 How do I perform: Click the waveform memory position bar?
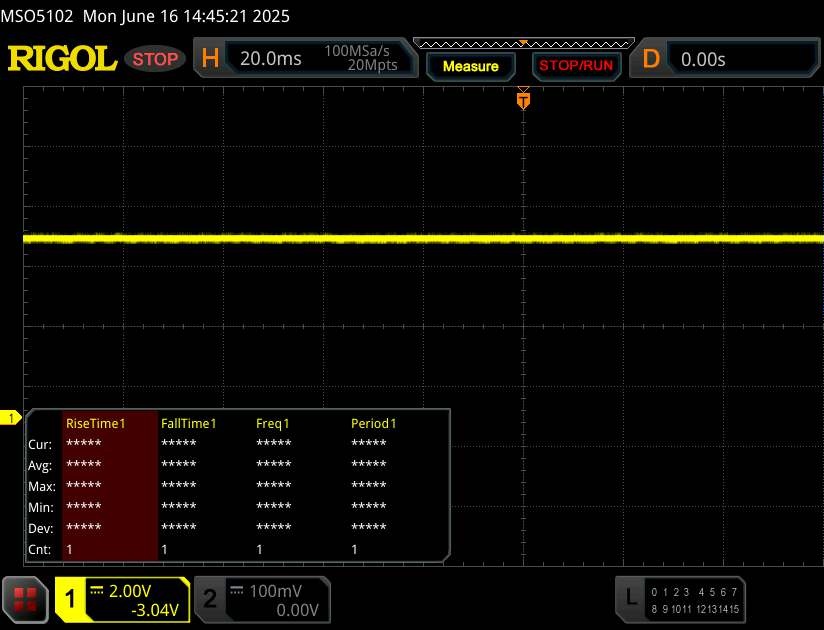524,44
